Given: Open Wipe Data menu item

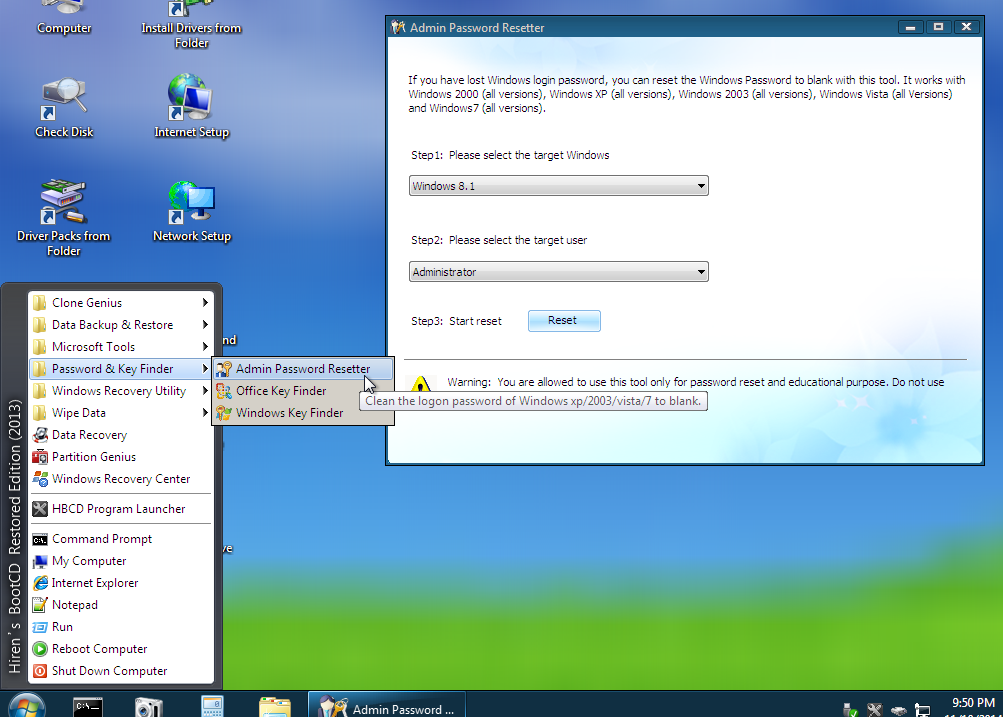Looking at the screenshot, I should [121, 413].
